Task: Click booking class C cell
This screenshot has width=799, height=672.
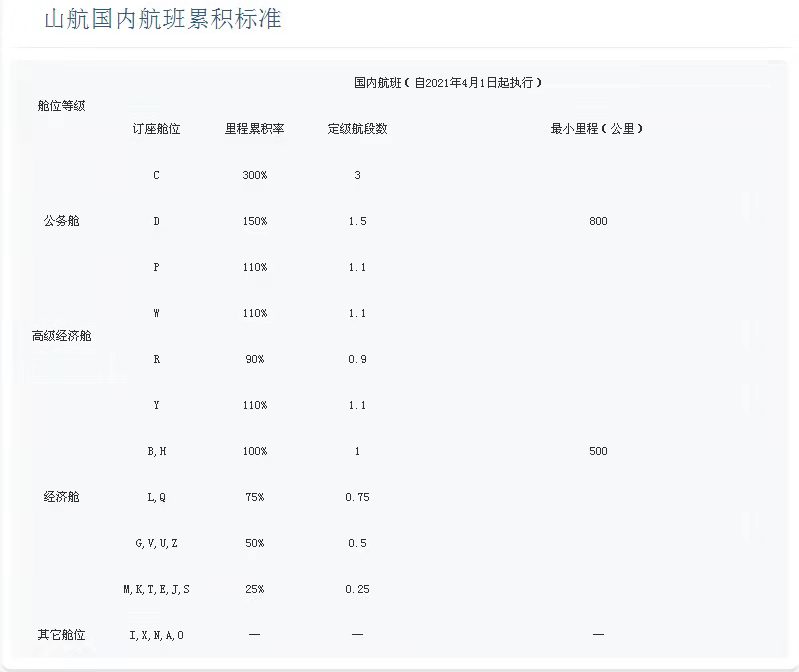Action: [x=156, y=175]
